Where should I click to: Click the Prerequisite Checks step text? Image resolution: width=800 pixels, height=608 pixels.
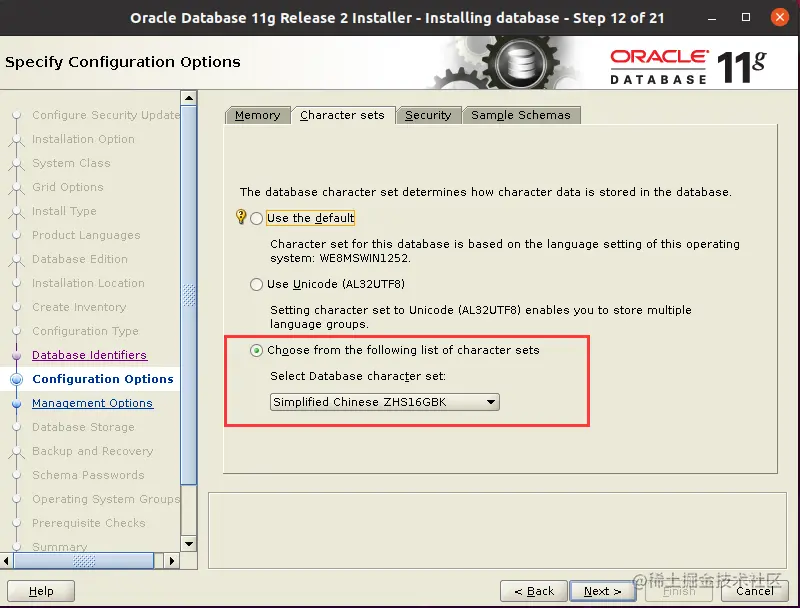point(89,523)
